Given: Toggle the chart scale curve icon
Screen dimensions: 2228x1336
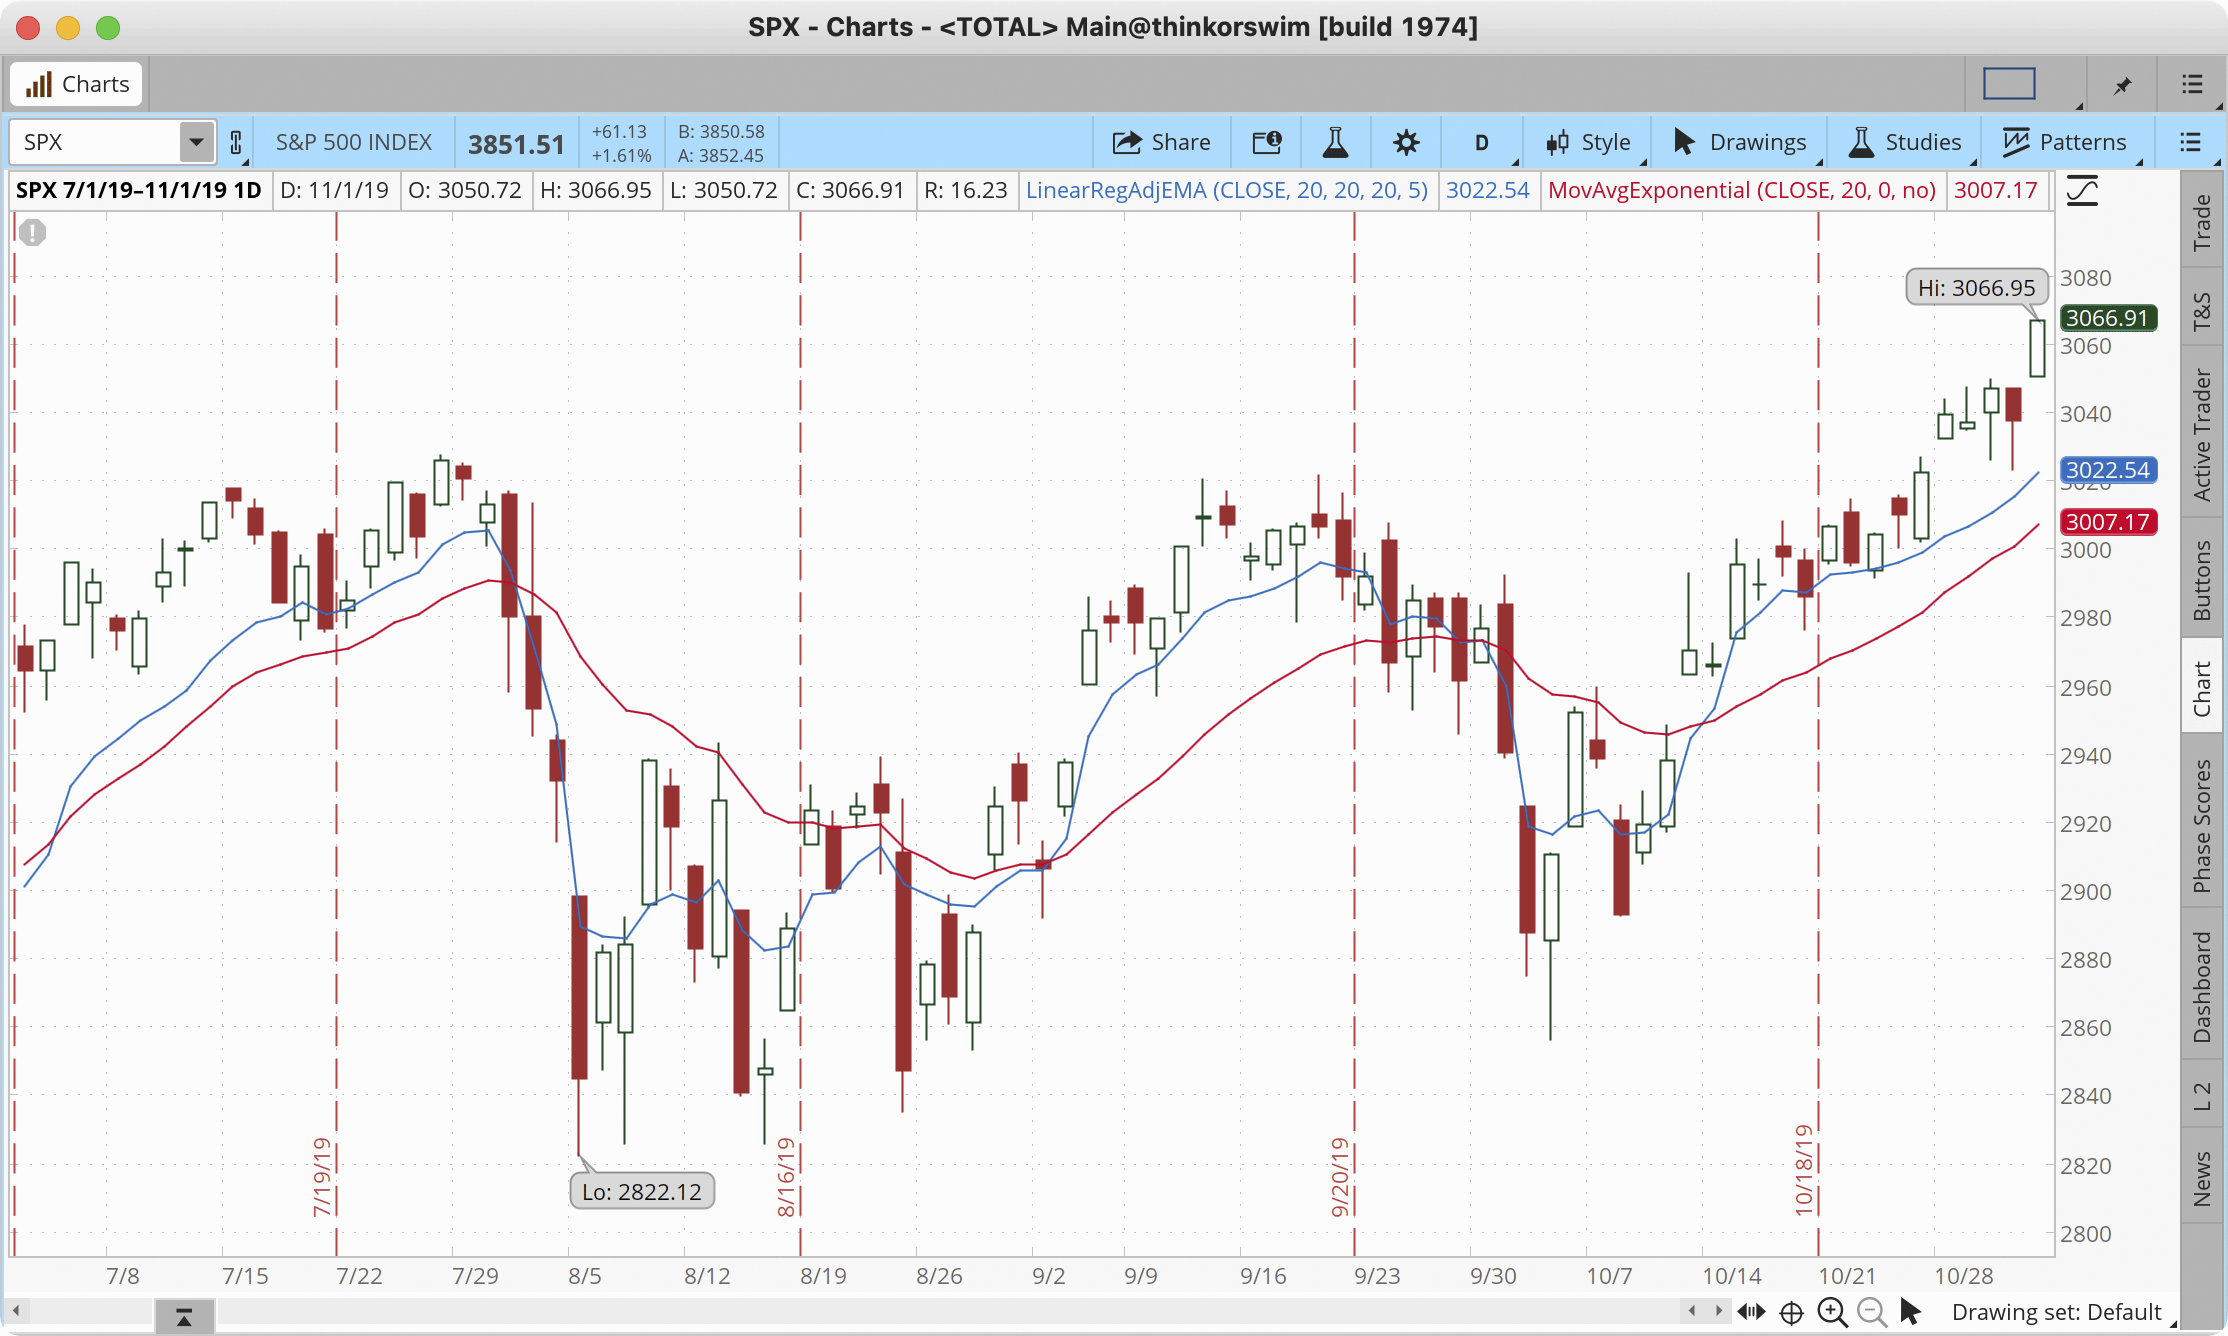Looking at the screenshot, I should 2082,190.
